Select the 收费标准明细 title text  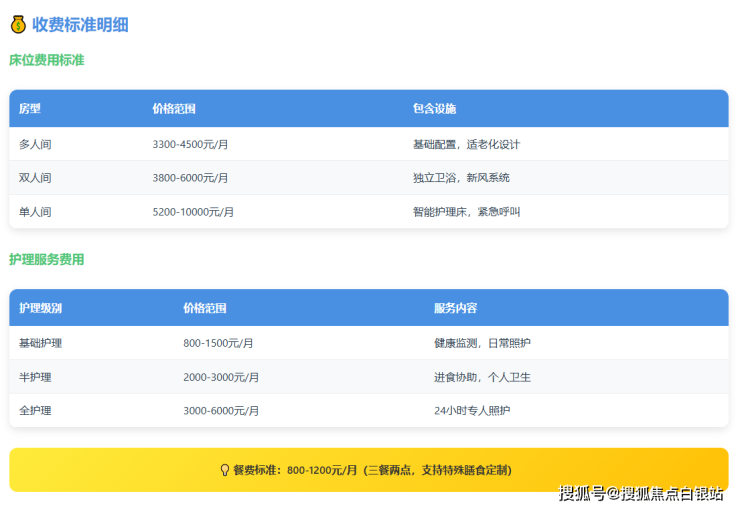click(80, 25)
